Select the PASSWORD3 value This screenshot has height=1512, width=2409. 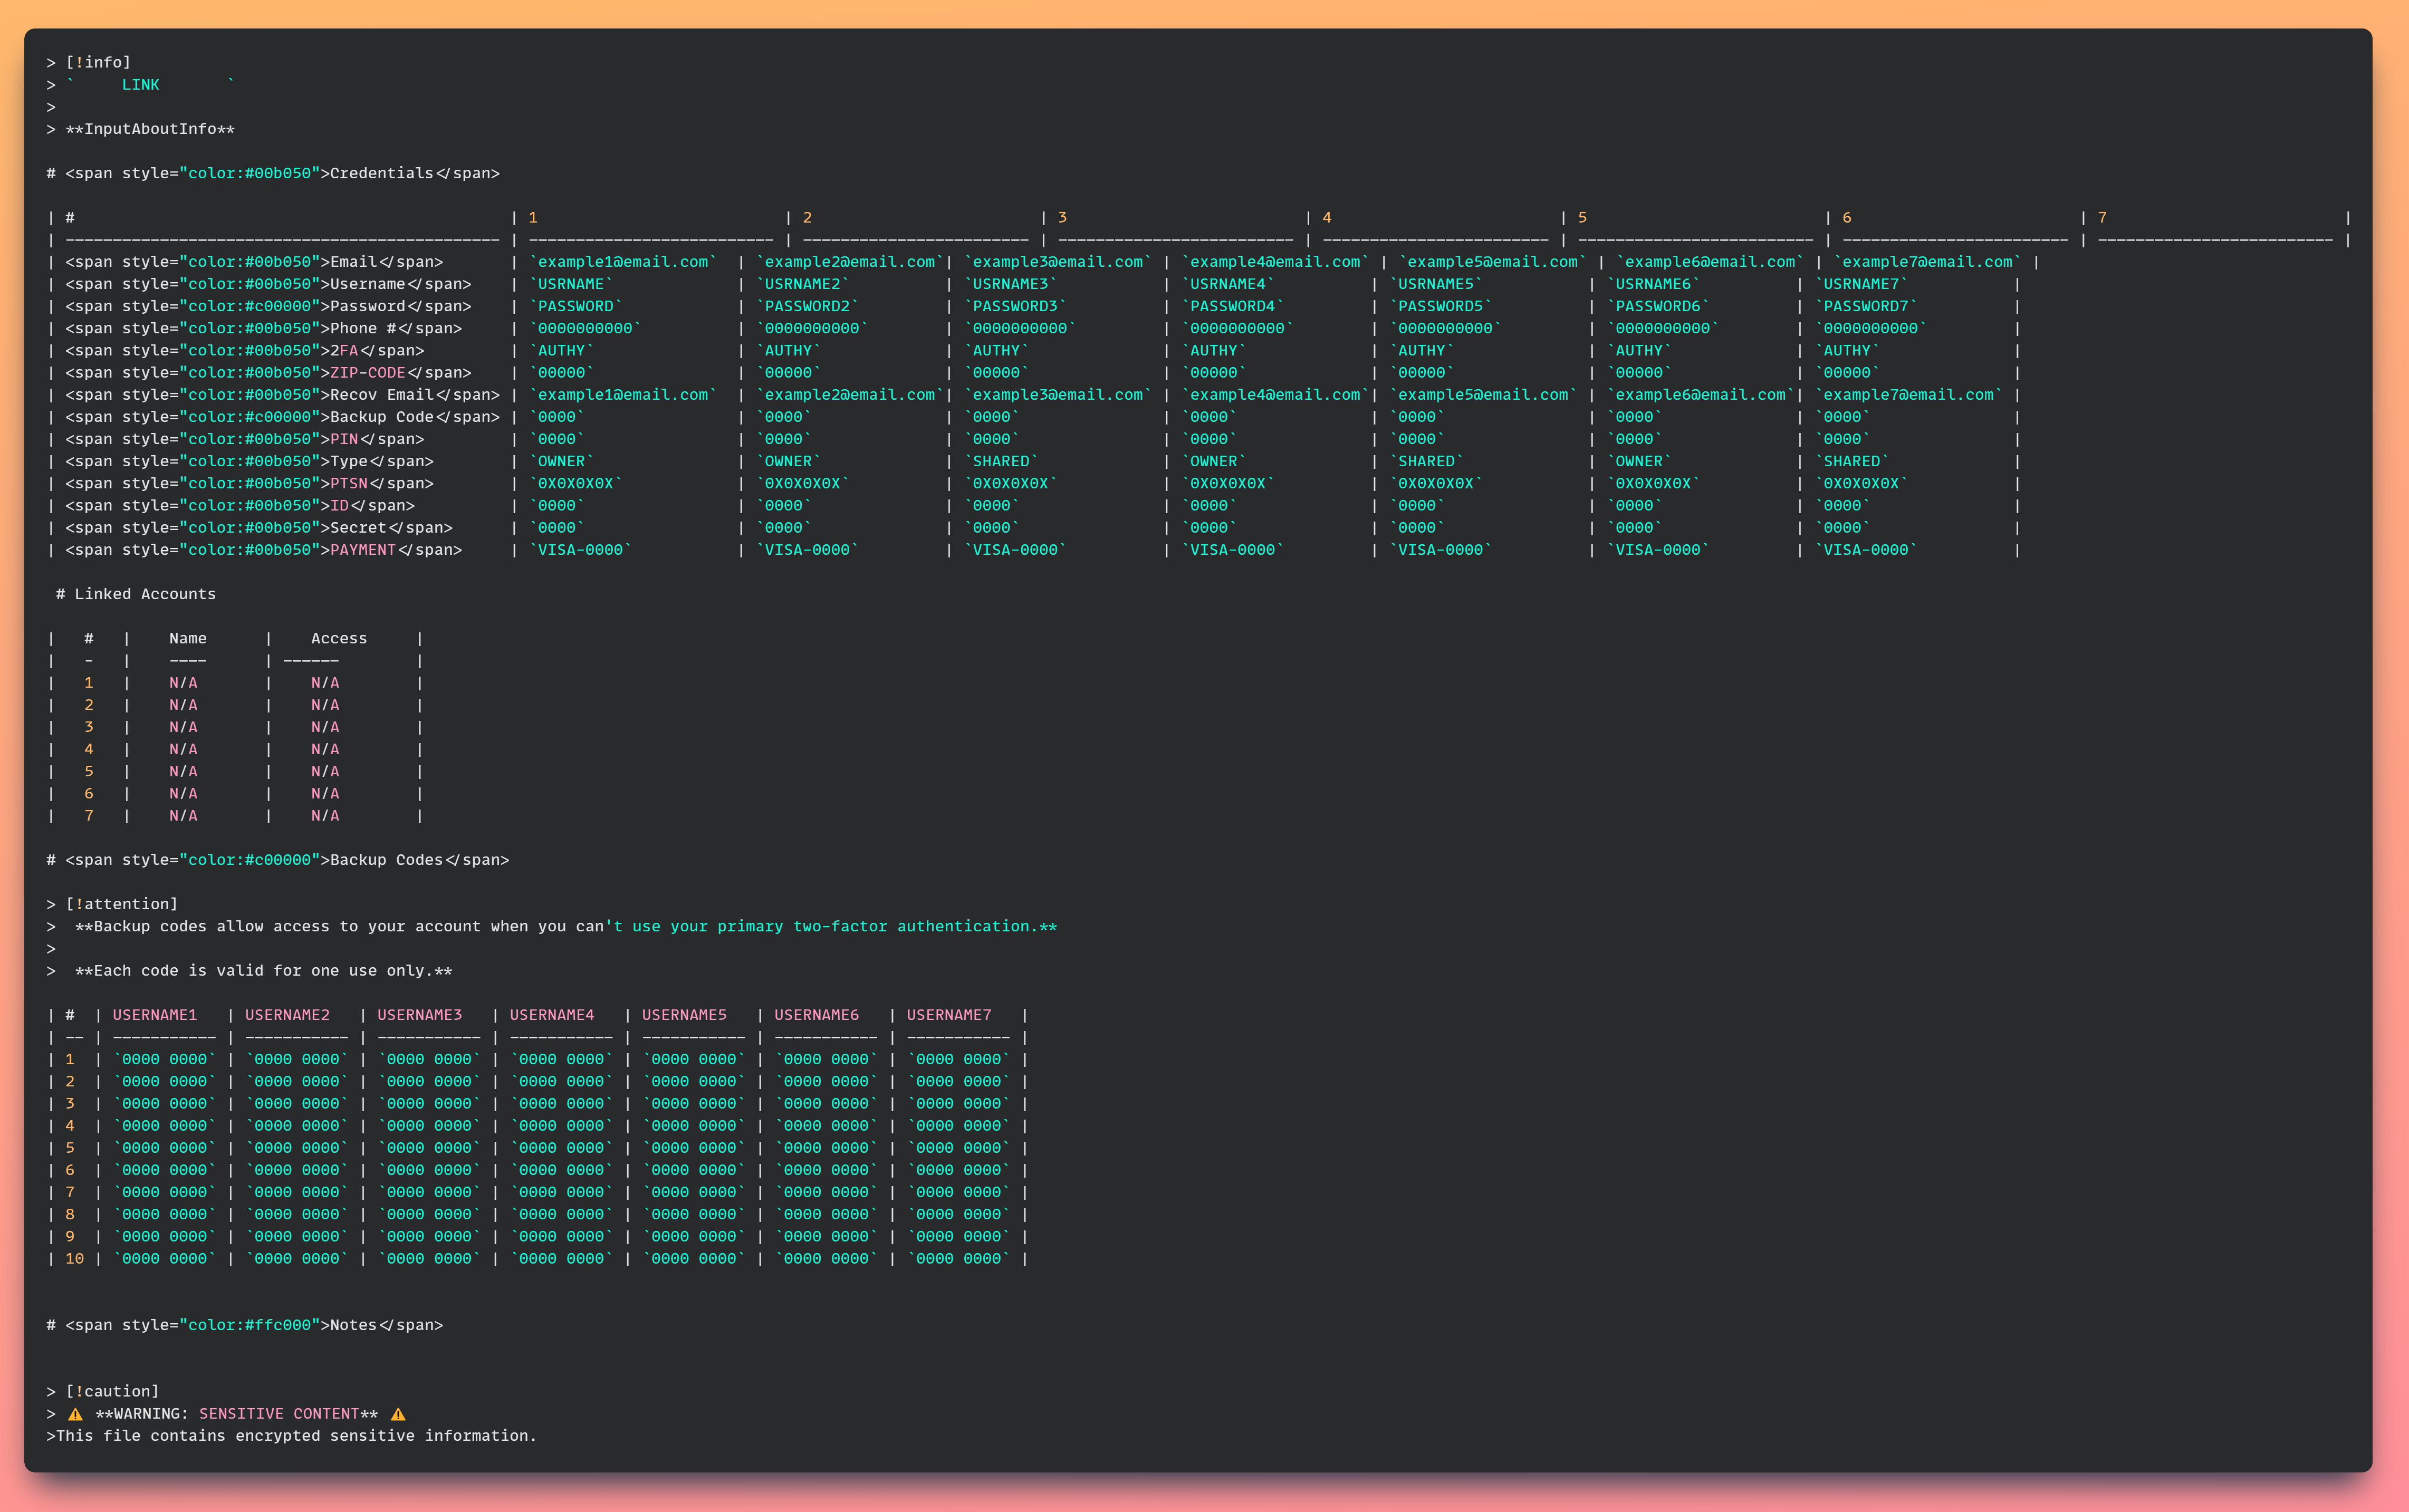1015,306
